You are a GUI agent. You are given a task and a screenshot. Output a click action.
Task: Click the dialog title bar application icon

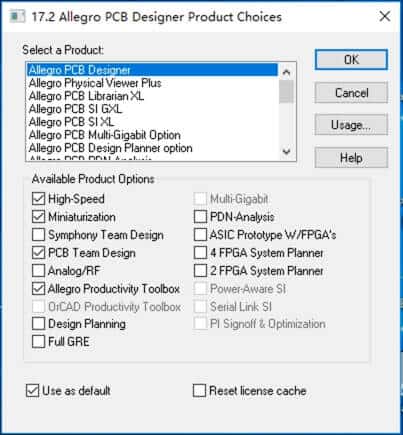click(x=17, y=16)
